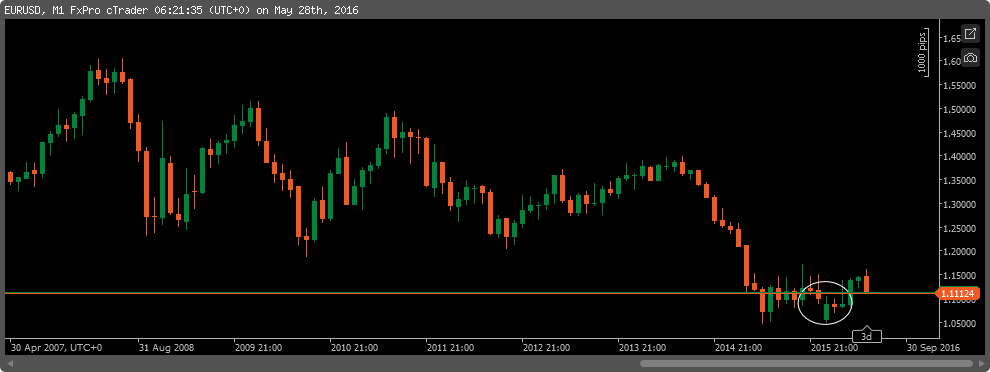Click the 2011 21:00 time label
This screenshot has width=990, height=372.
click(x=450, y=347)
